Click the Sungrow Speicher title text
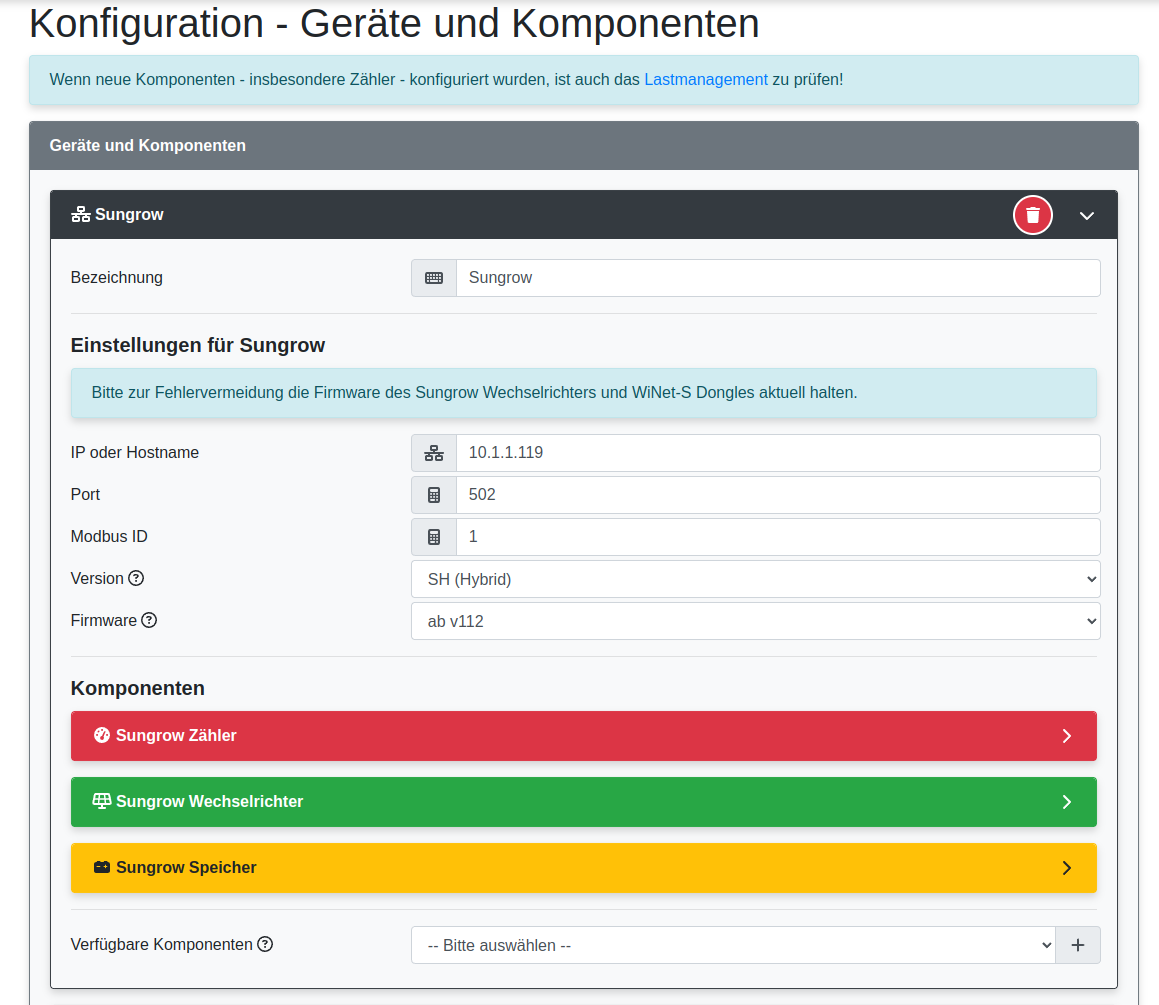The height and width of the screenshot is (1005, 1159). pyautogui.click(x=186, y=868)
